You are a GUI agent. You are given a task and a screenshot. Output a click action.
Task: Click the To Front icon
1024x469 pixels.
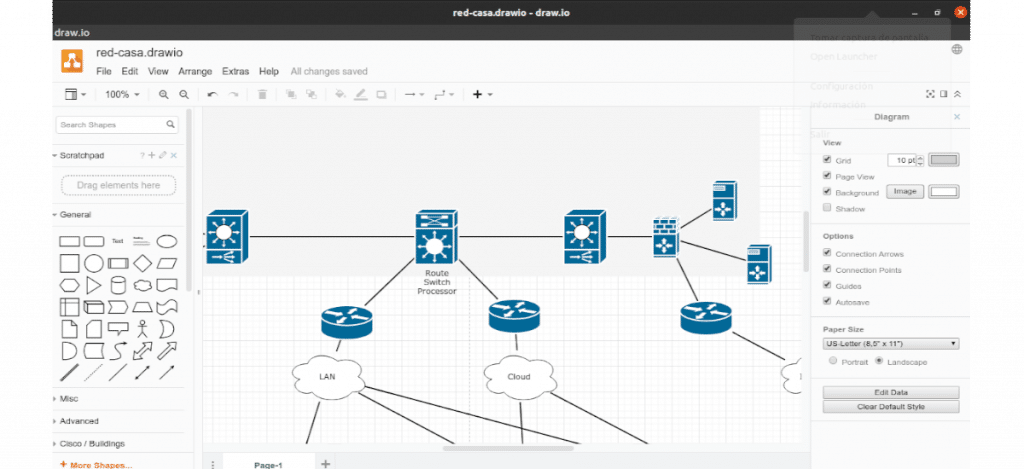coord(291,95)
